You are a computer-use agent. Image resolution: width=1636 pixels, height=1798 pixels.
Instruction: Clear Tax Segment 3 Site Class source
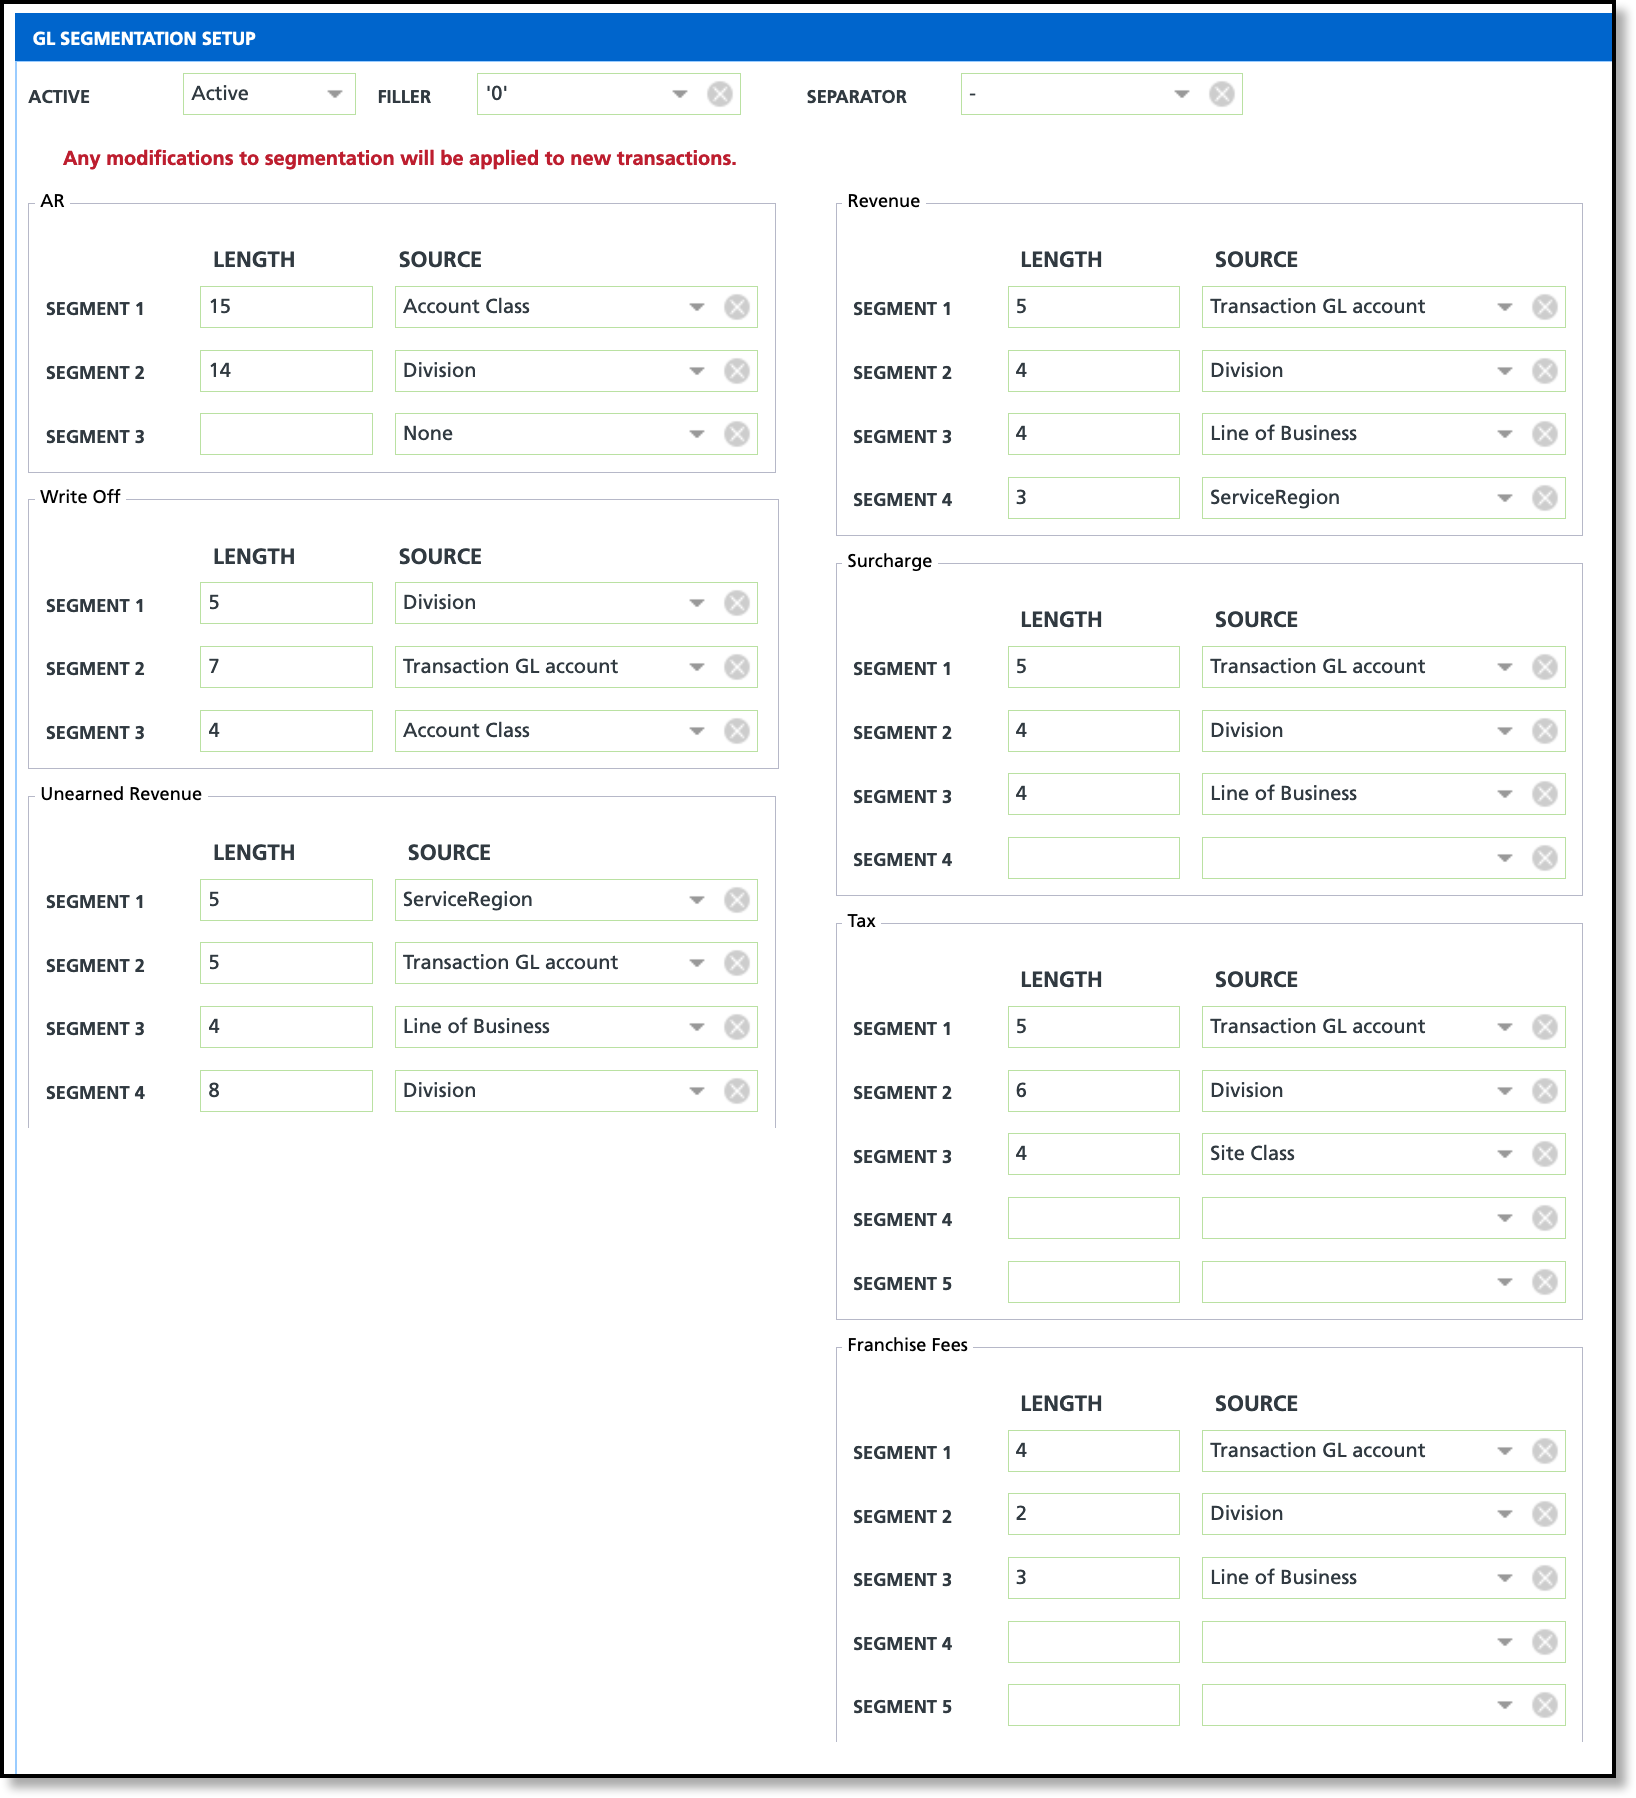[x=1545, y=1154]
